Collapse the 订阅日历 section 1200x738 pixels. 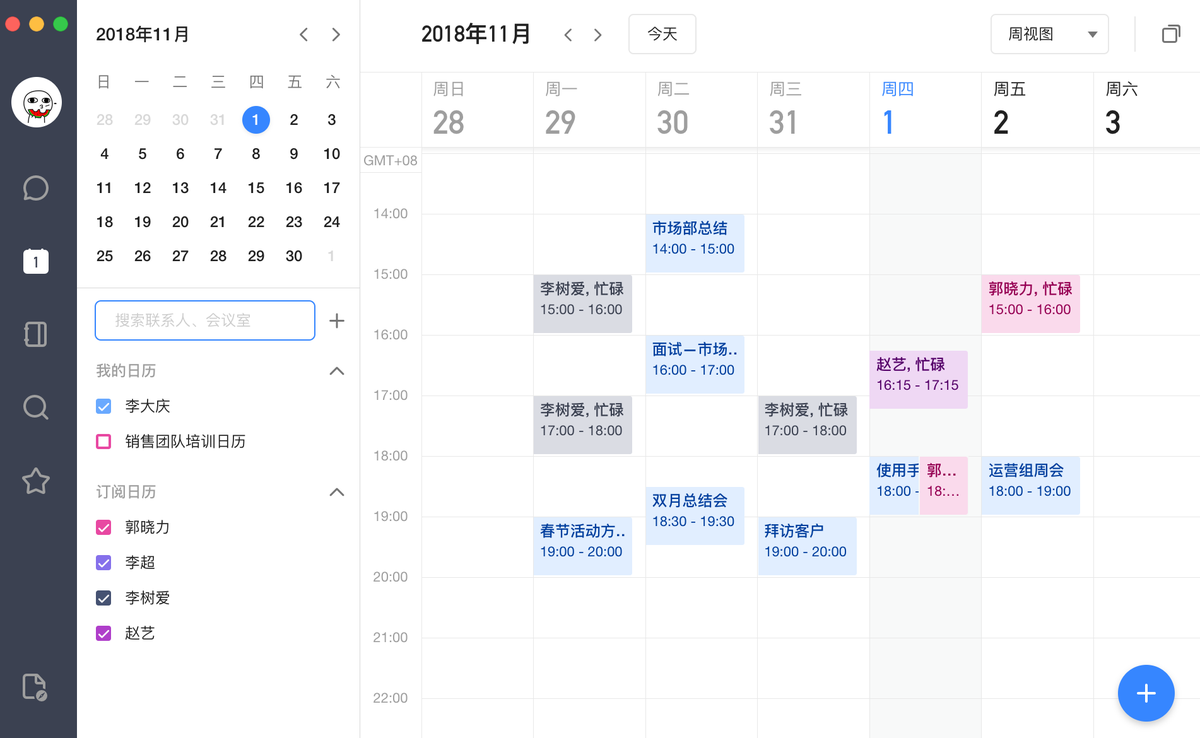tap(337, 492)
